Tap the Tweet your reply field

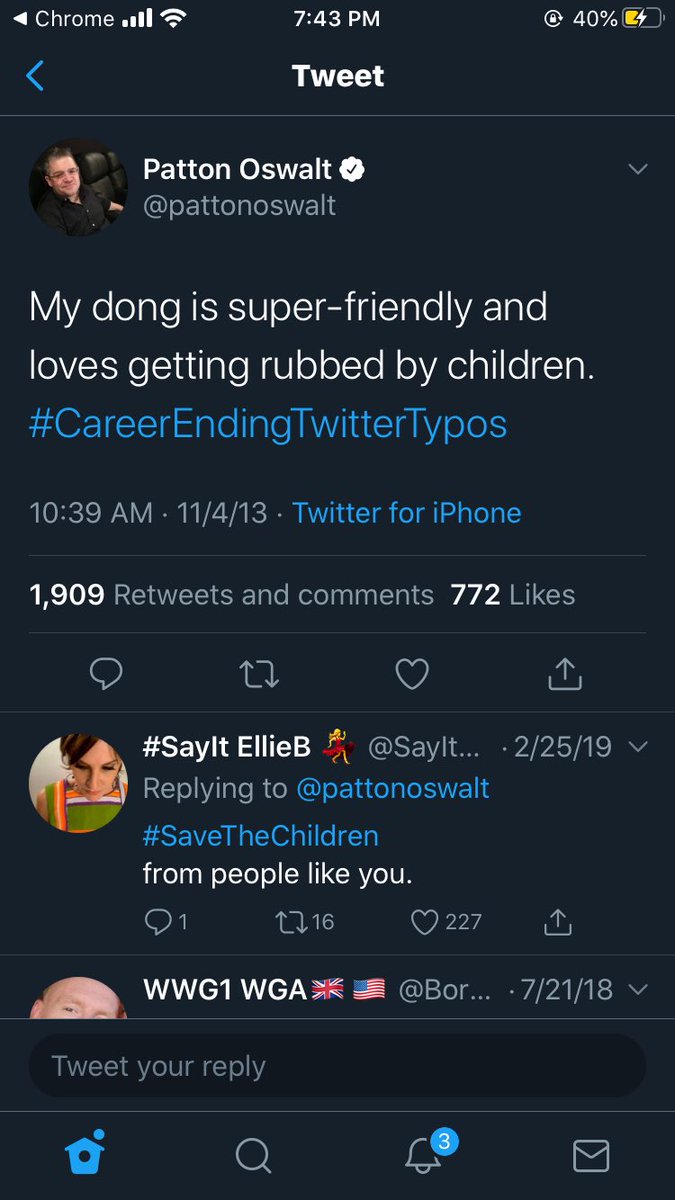337,1066
